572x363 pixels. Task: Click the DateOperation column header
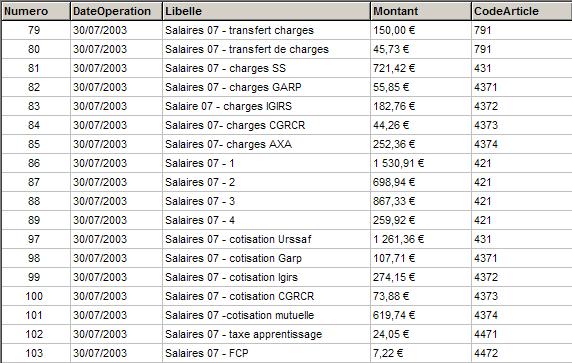(116, 11)
